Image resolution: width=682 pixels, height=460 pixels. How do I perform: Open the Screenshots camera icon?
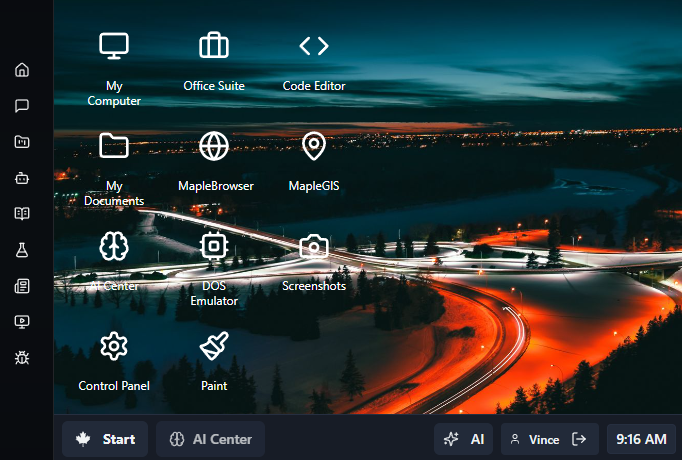pos(314,246)
